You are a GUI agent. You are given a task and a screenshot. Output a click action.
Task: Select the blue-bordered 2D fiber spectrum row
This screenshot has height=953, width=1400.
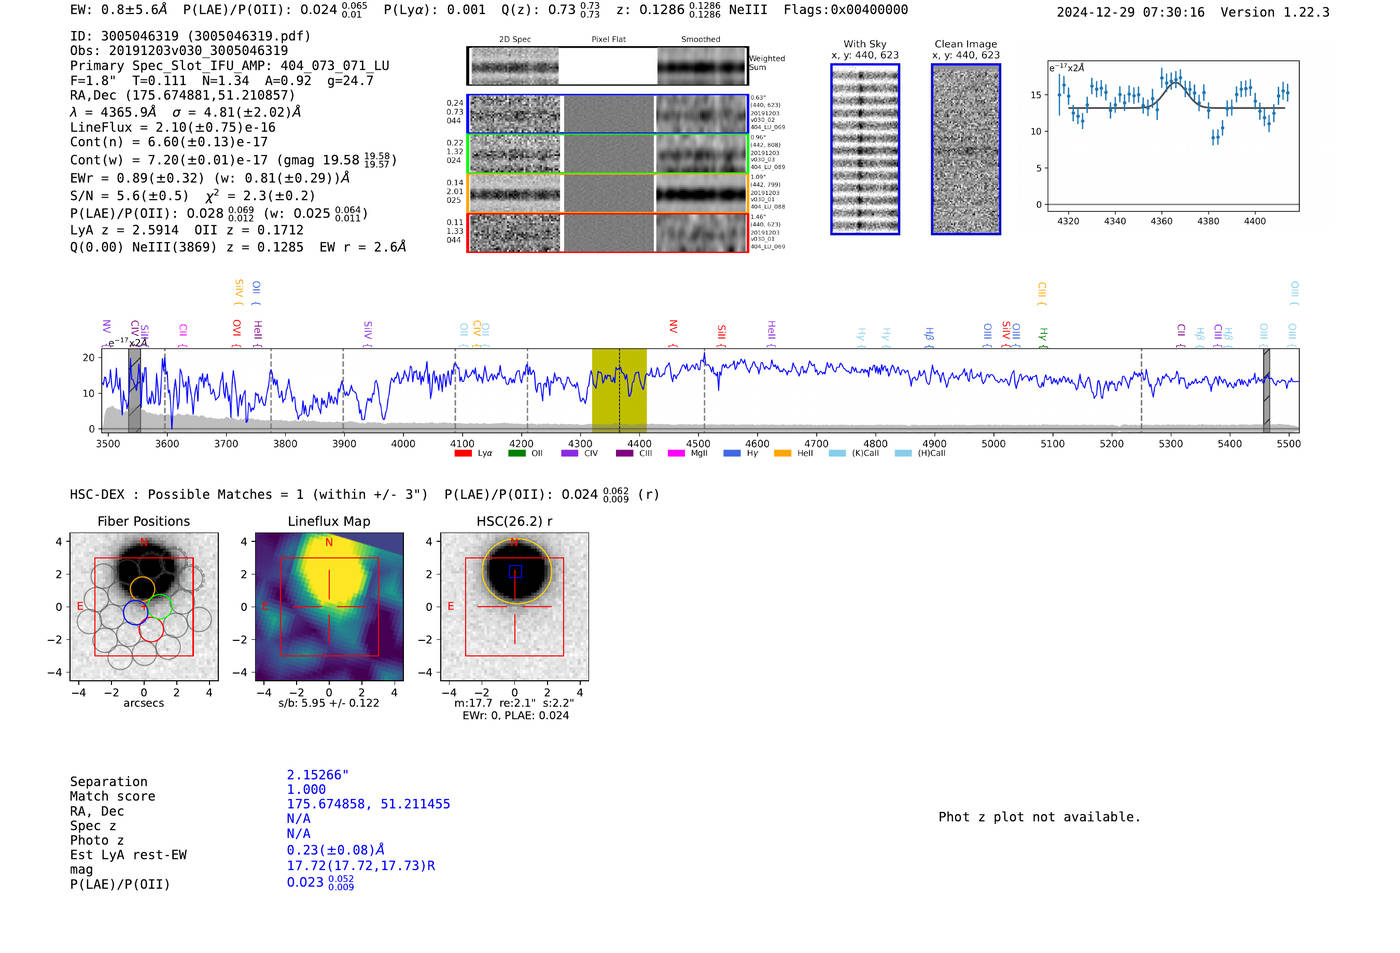click(607, 114)
